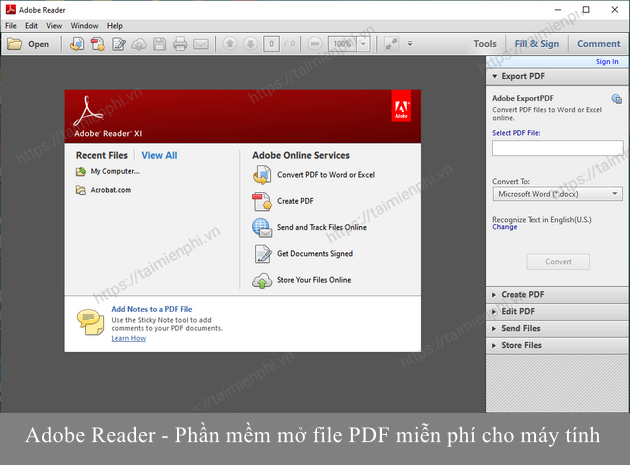Go to next page with down arrow

pos(250,43)
